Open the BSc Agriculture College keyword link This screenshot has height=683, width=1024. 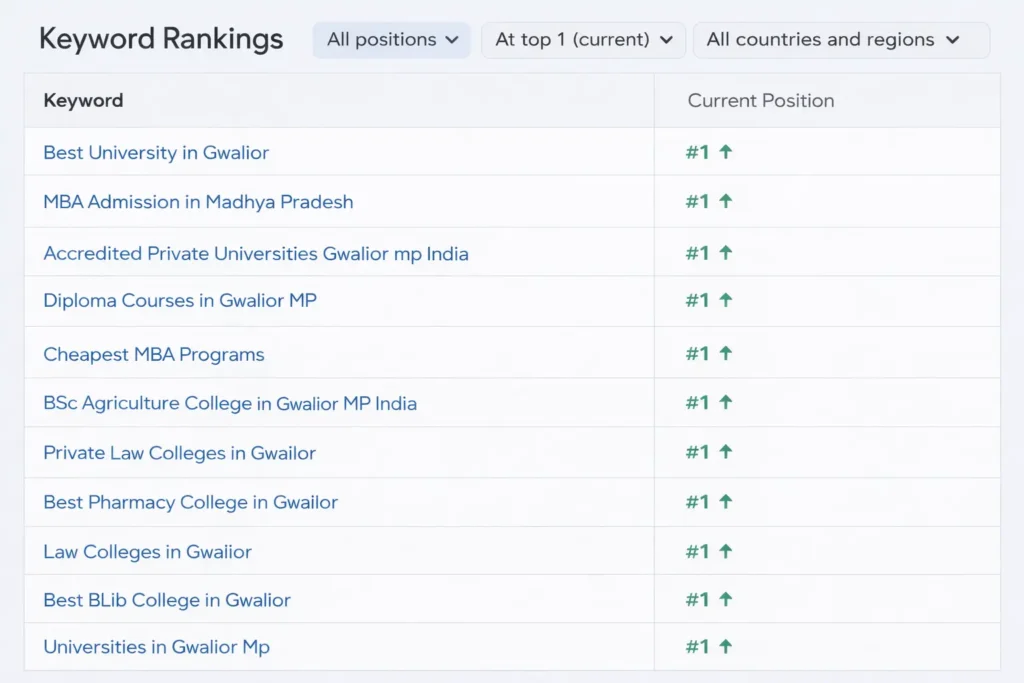tap(230, 402)
